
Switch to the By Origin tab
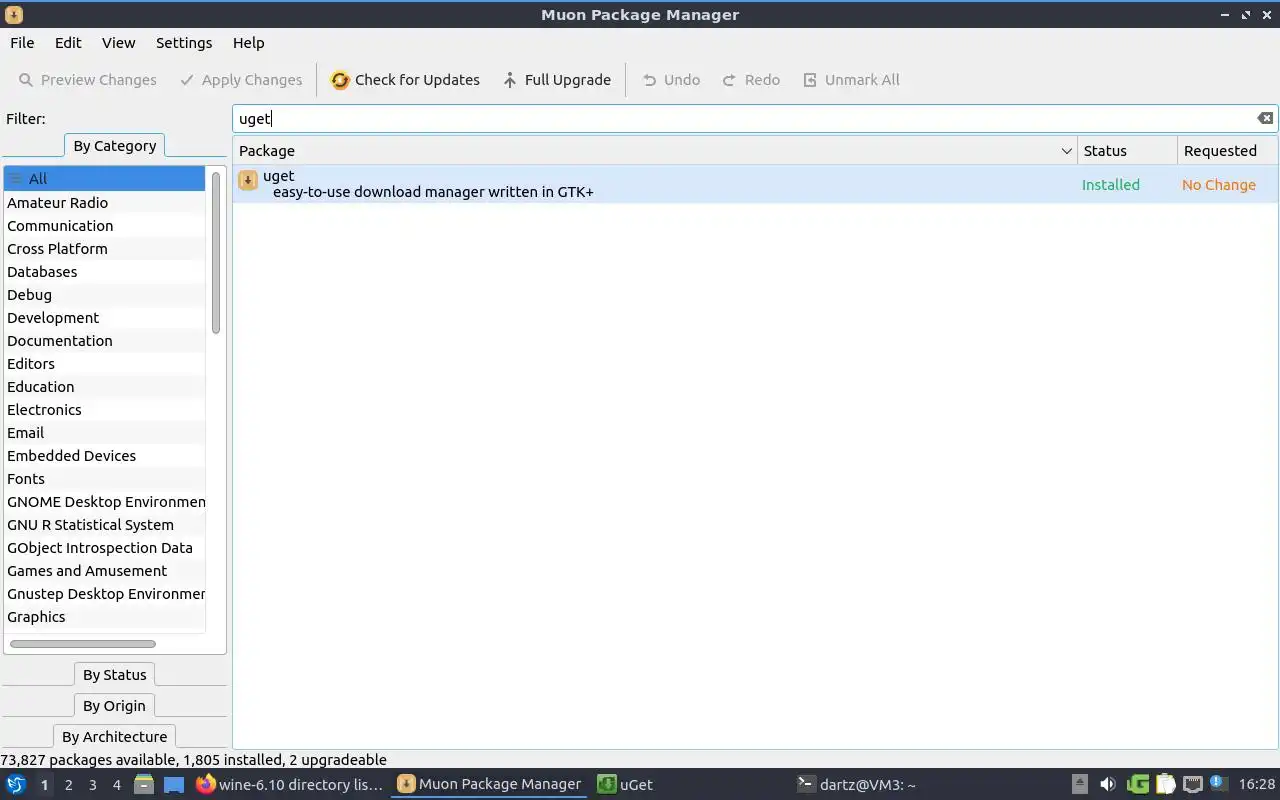pos(114,706)
